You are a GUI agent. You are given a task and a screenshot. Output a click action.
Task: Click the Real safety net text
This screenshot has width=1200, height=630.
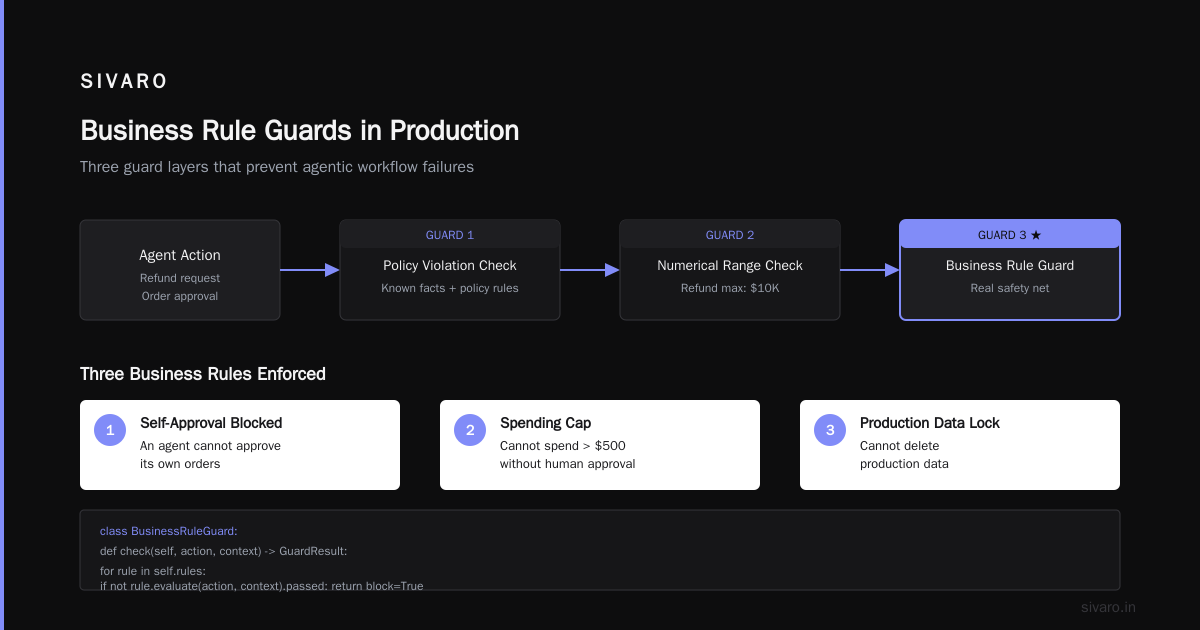tap(1010, 288)
